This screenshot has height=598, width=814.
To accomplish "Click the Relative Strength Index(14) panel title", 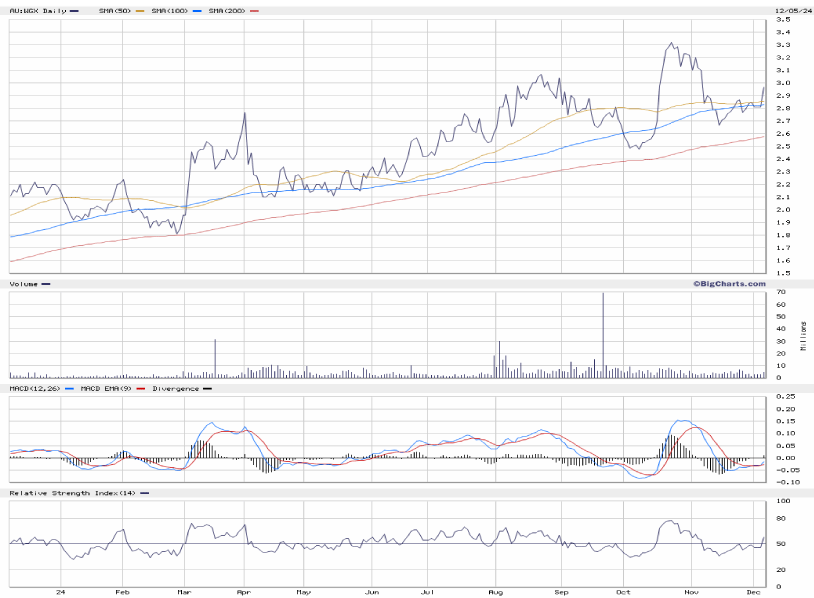I will click(72, 493).
